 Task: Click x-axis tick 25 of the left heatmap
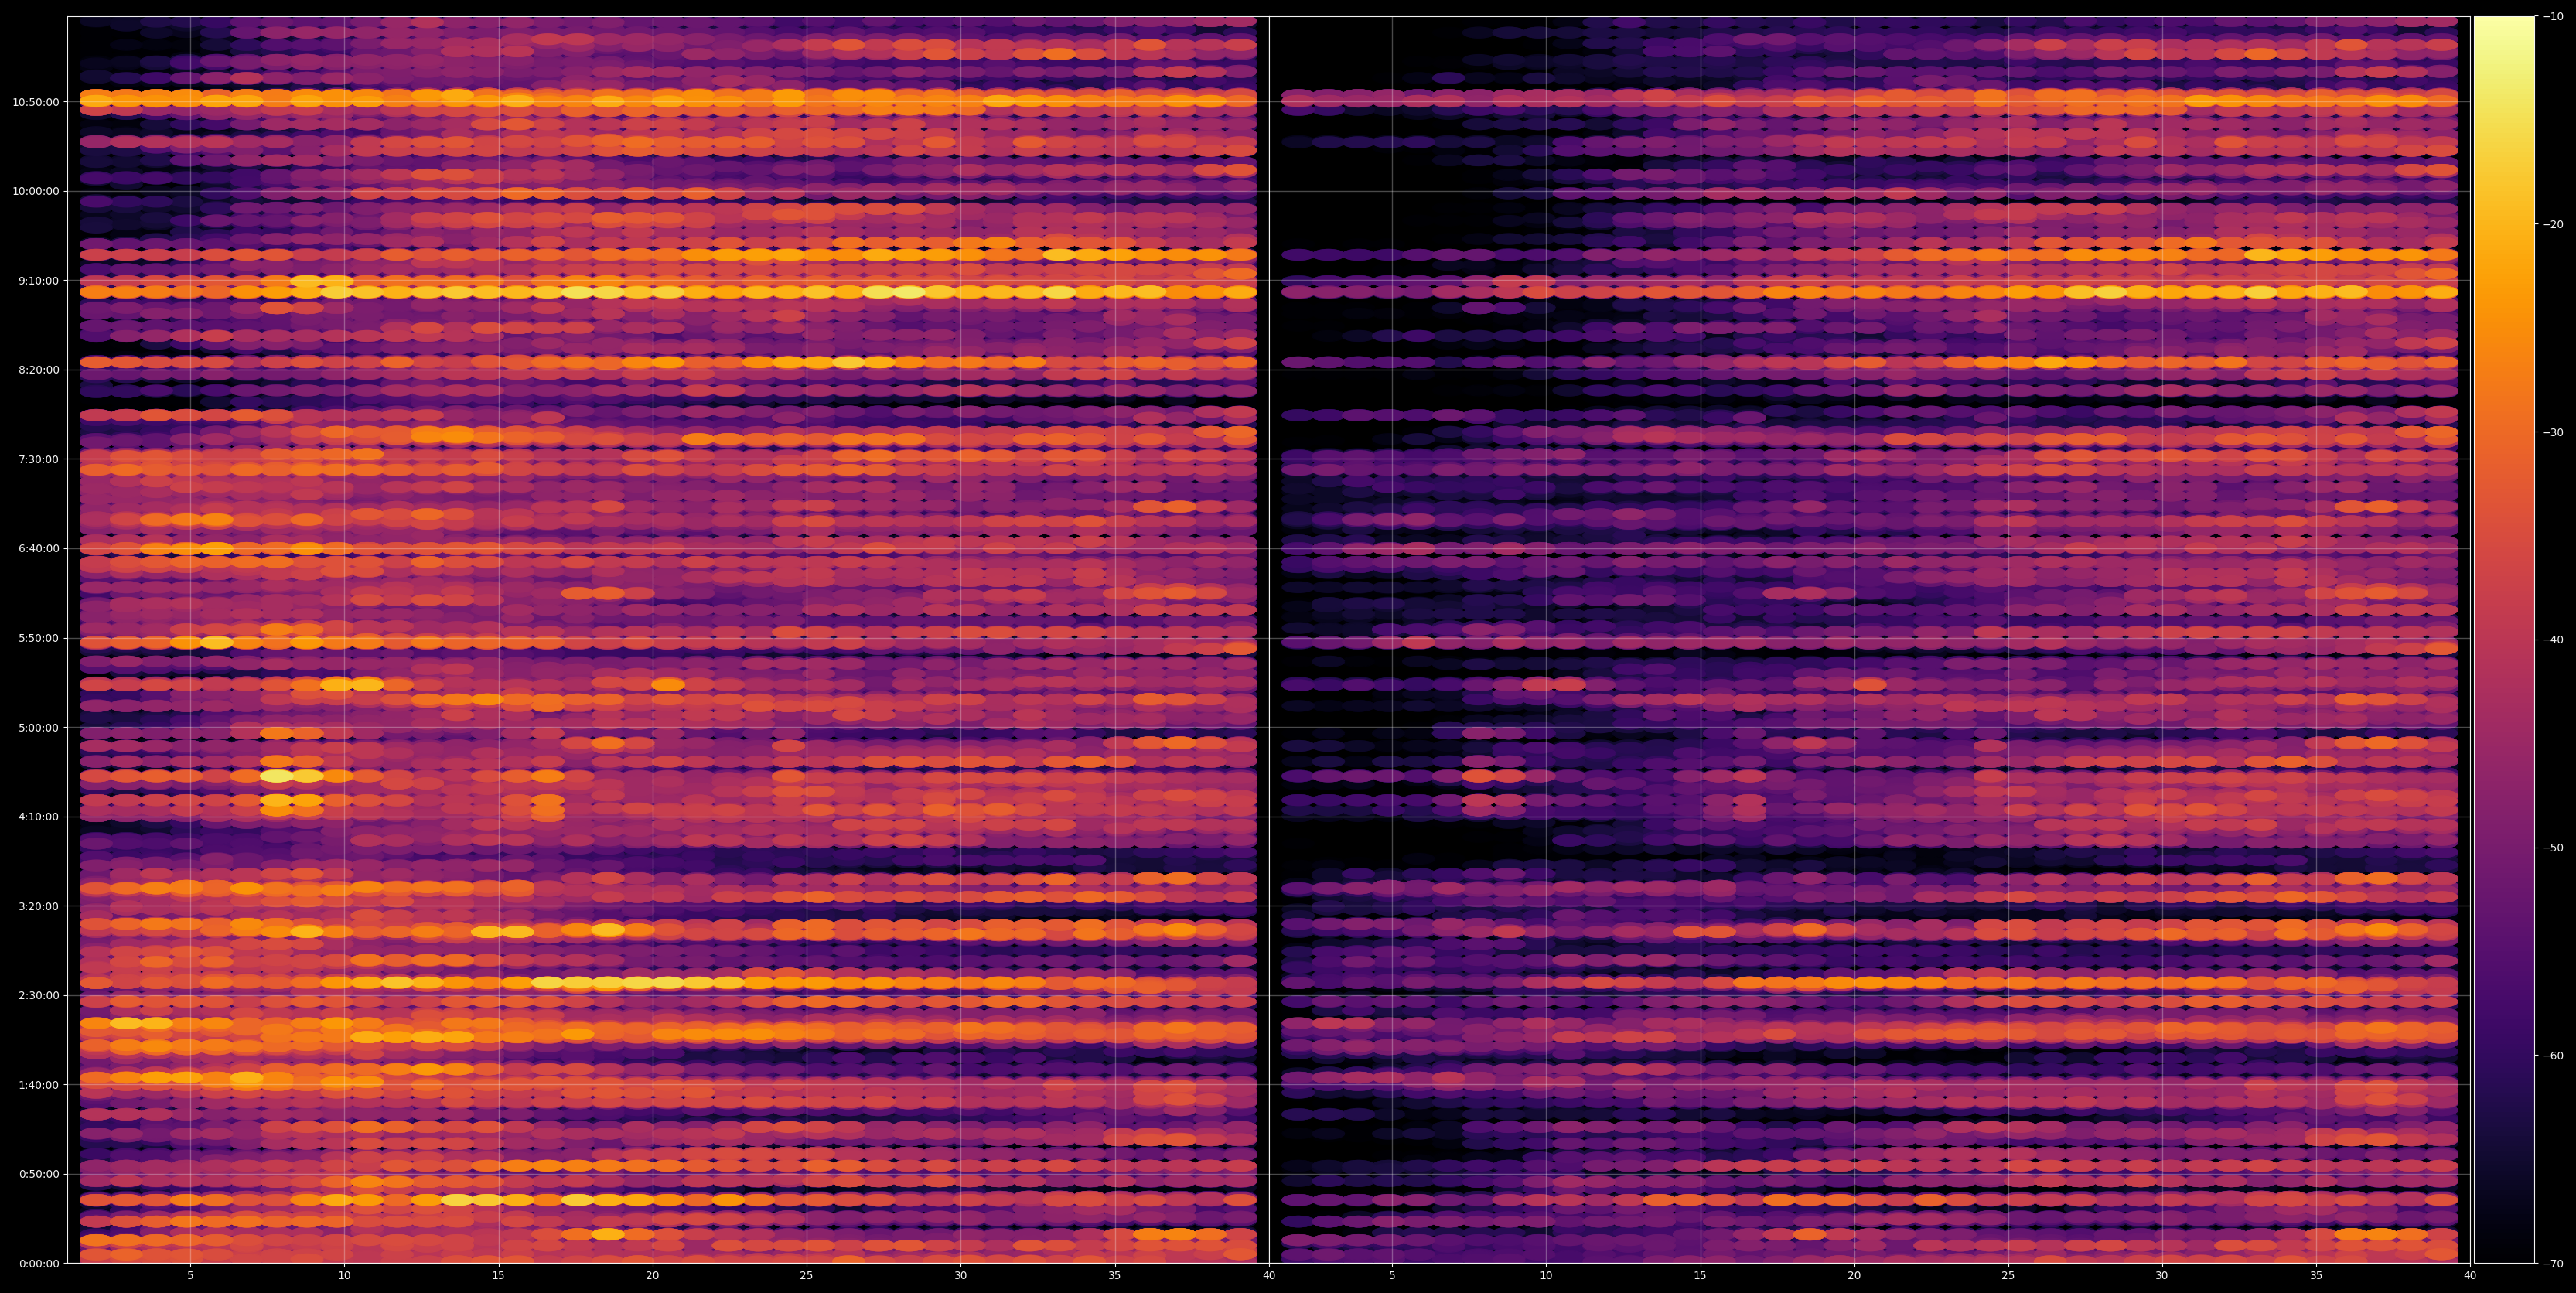click(x=806, y=1276)
